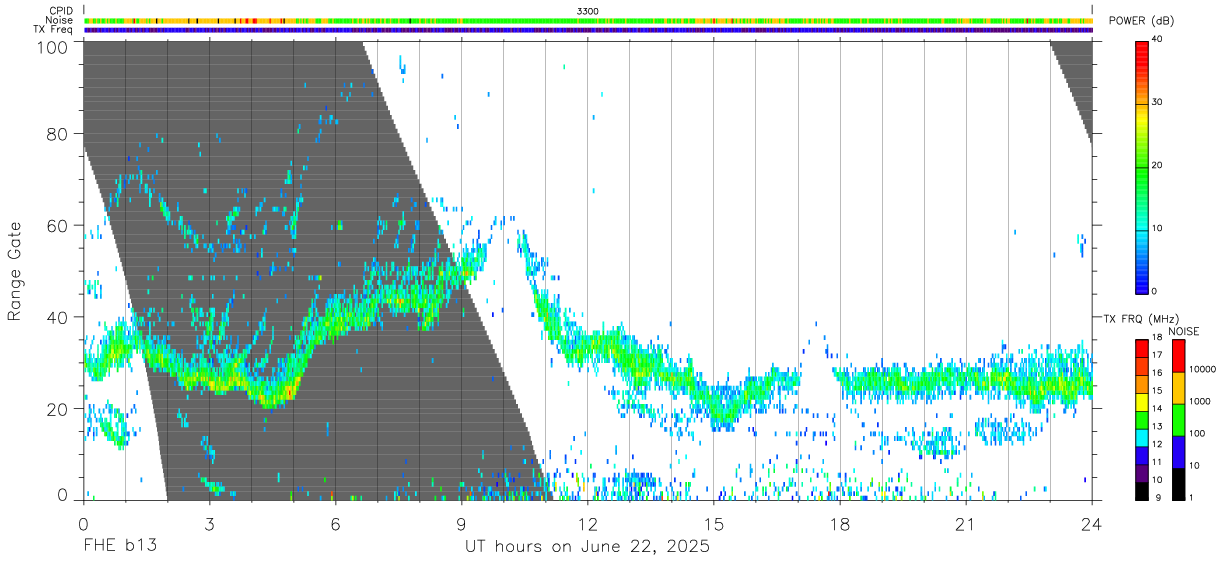
Task: Click the CPID label at top left
Action: point(60,11)
